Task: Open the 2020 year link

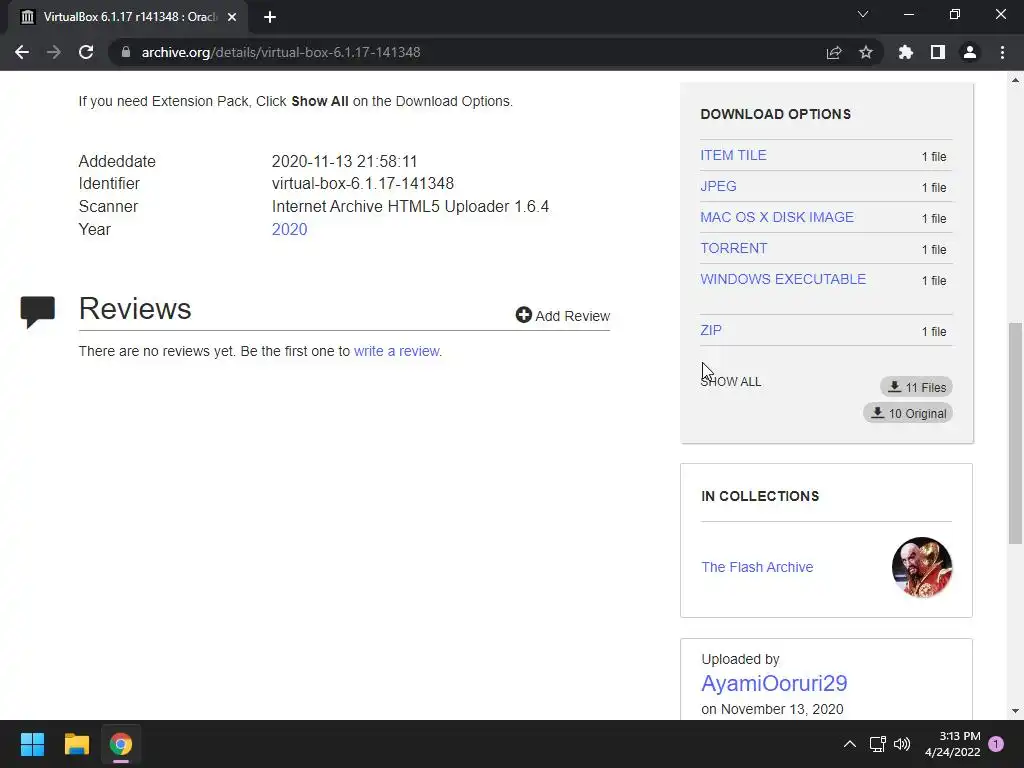Action: pos(289,229)
